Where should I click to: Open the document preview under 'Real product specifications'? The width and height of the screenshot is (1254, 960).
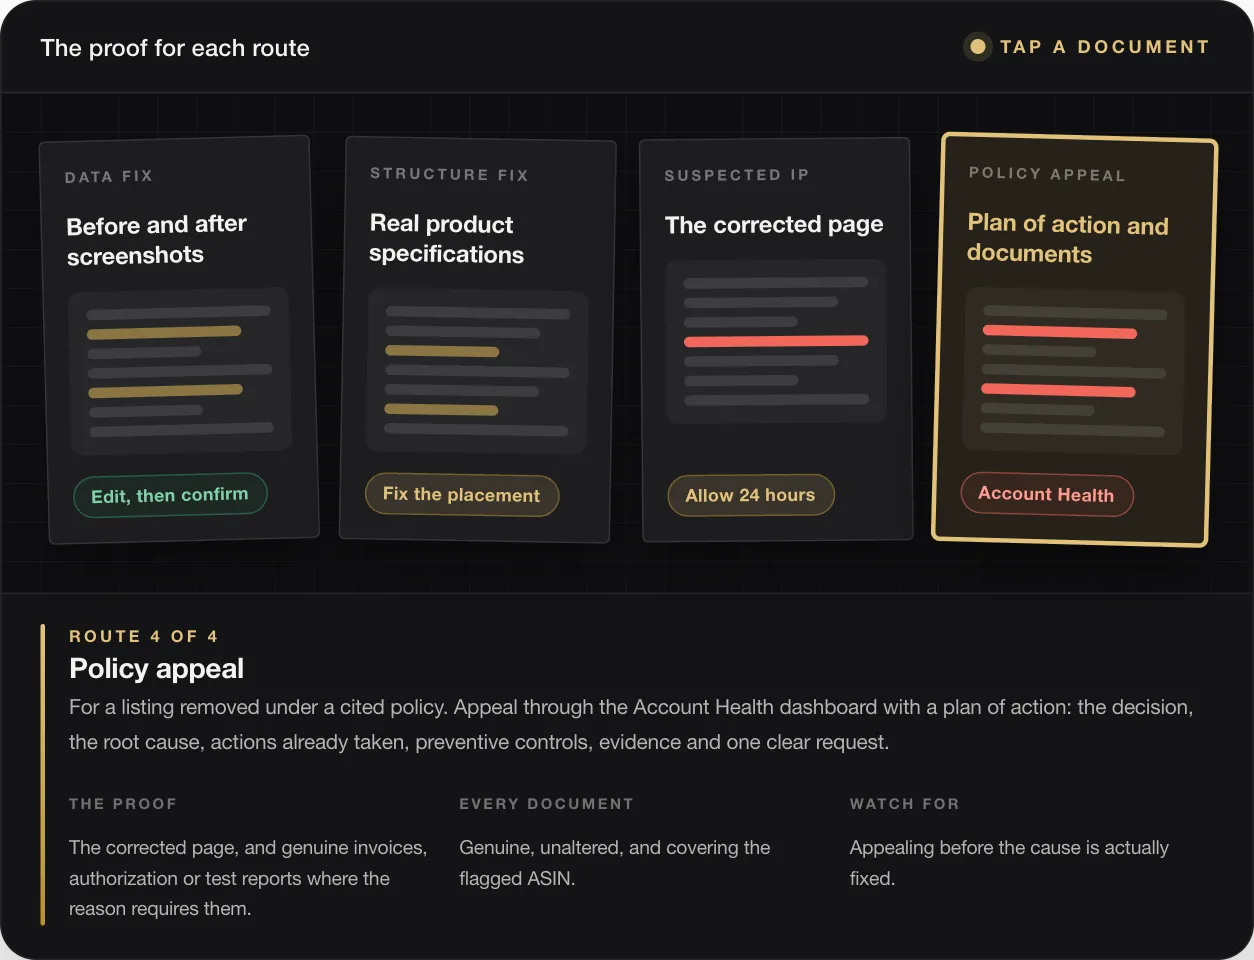(x=477, y=372)
